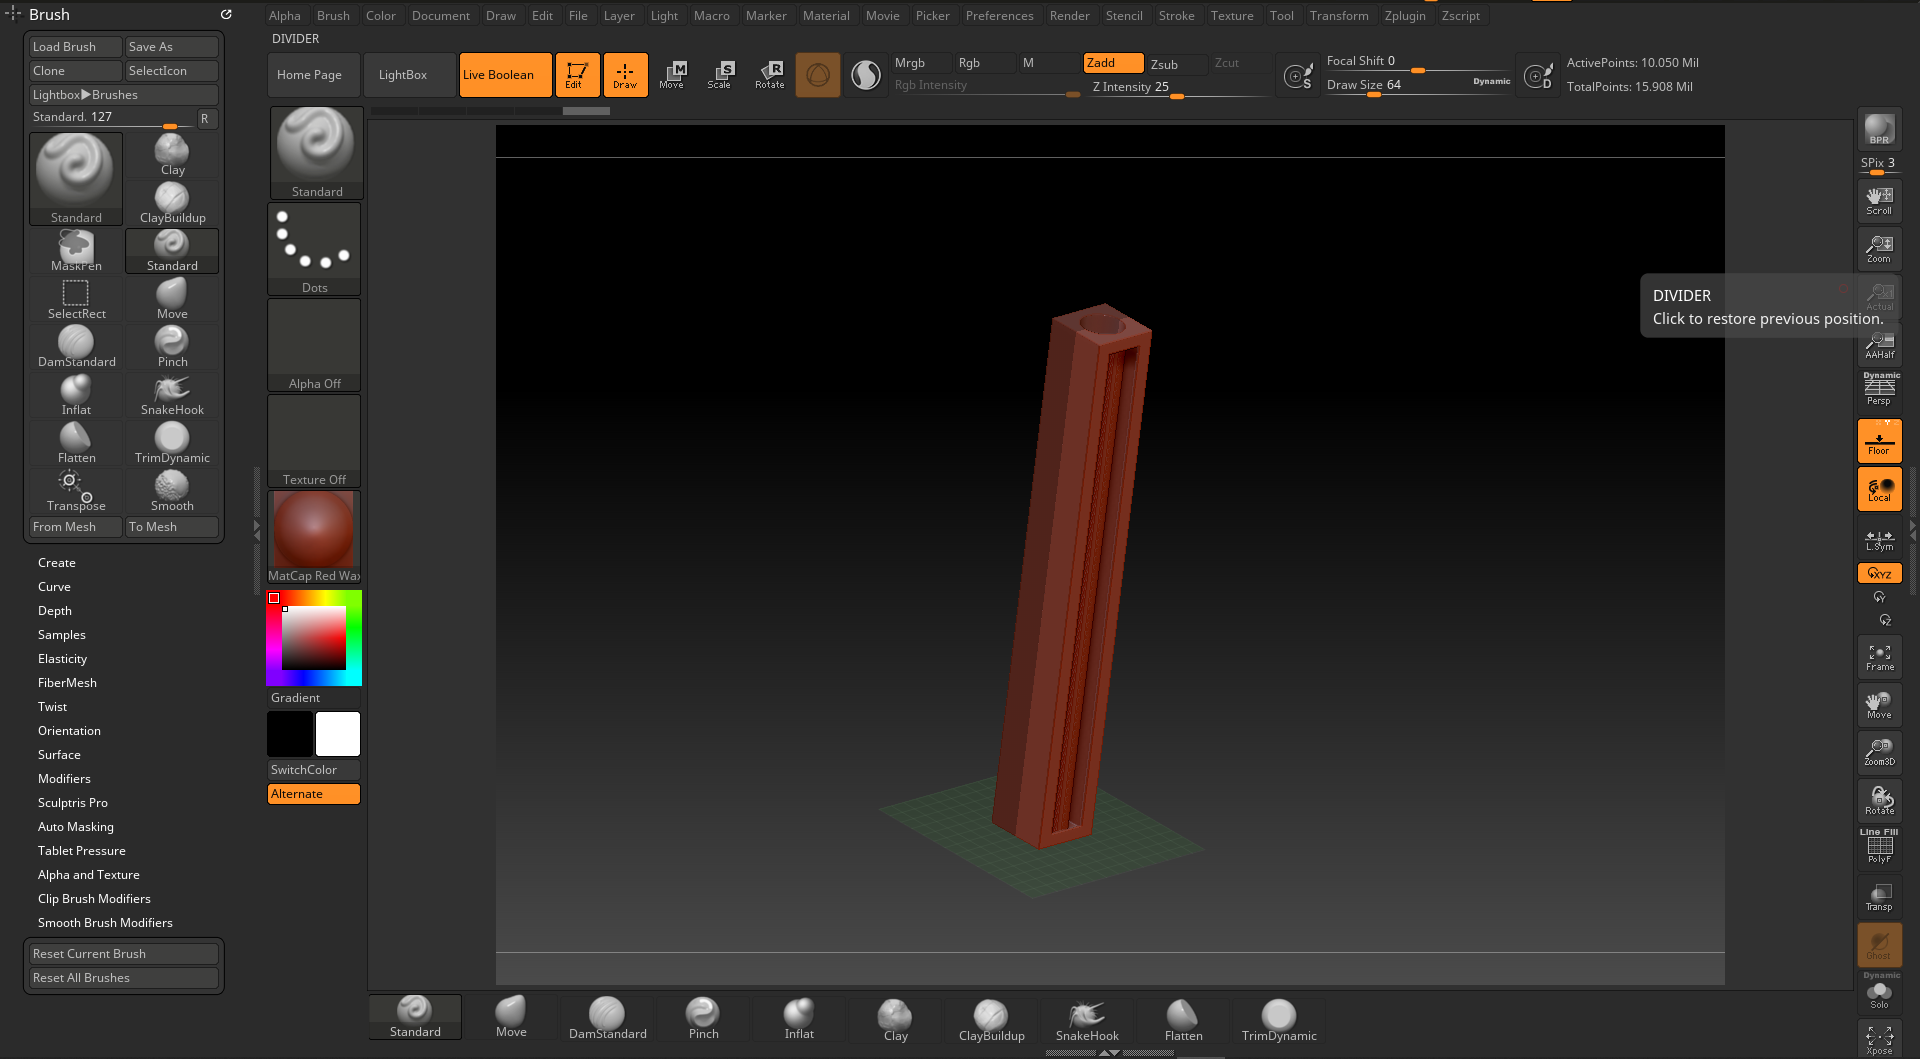The image size is (1920, 1059).
Task: Expand the Auto Masking section
Action: (76, 827)
